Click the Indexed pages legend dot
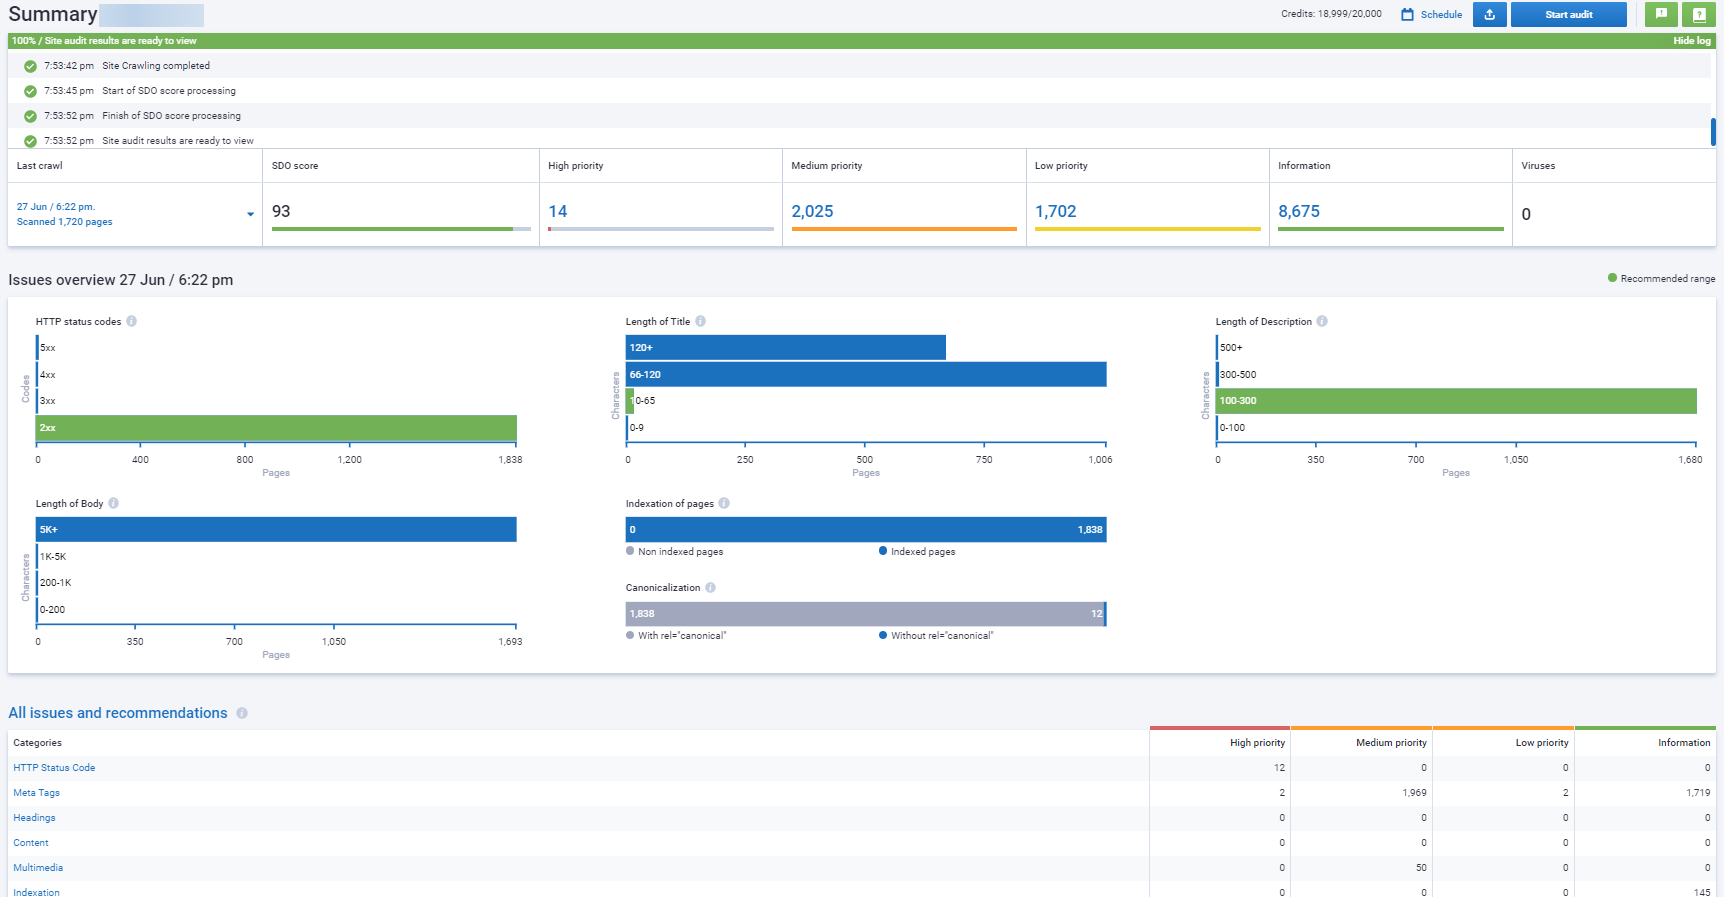The height and width of the screenshot is (897, 1724). 883,551
